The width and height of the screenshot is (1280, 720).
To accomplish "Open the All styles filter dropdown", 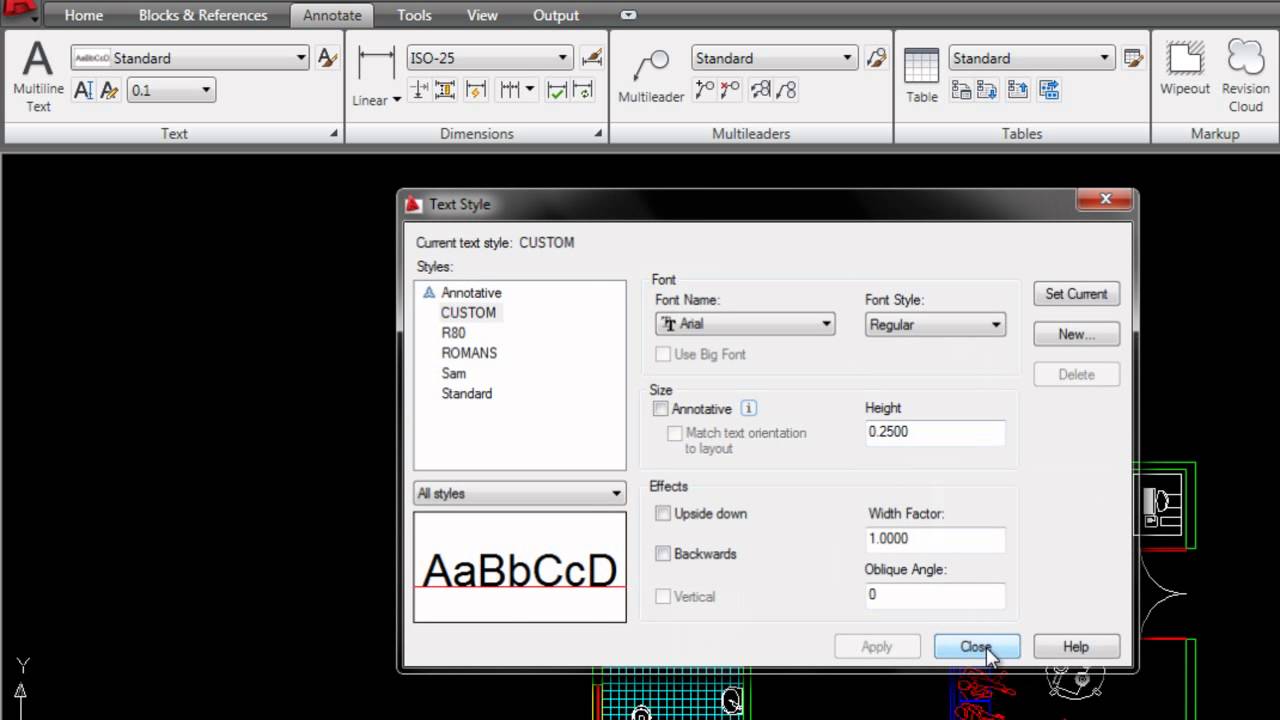I will 520,494.
